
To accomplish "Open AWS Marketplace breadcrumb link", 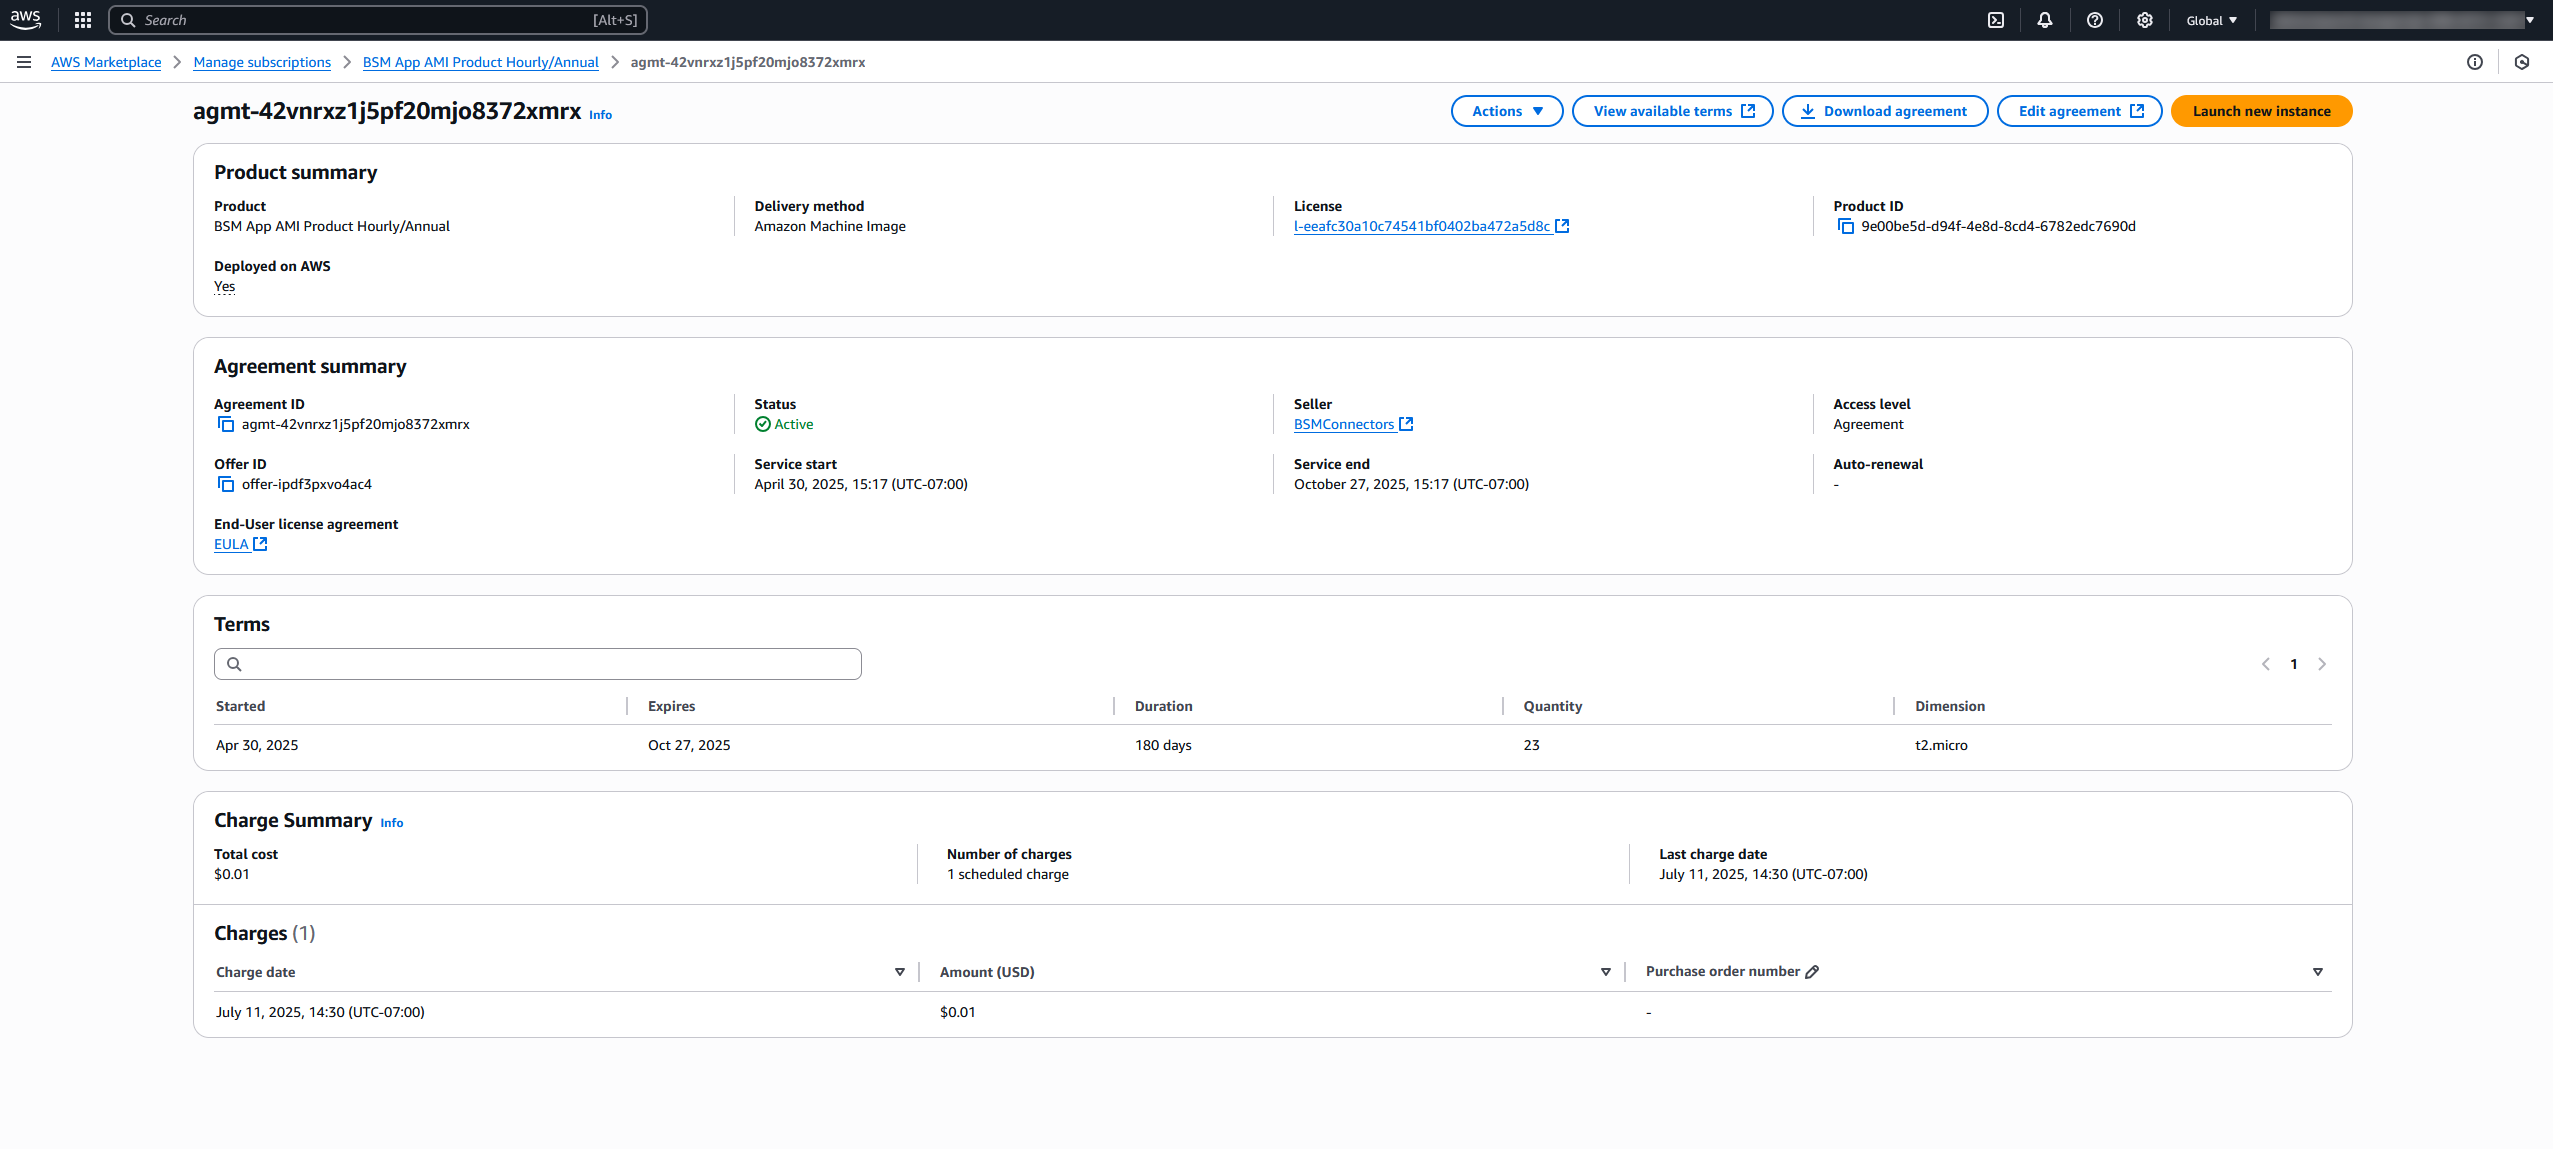I will coord(106,62).
